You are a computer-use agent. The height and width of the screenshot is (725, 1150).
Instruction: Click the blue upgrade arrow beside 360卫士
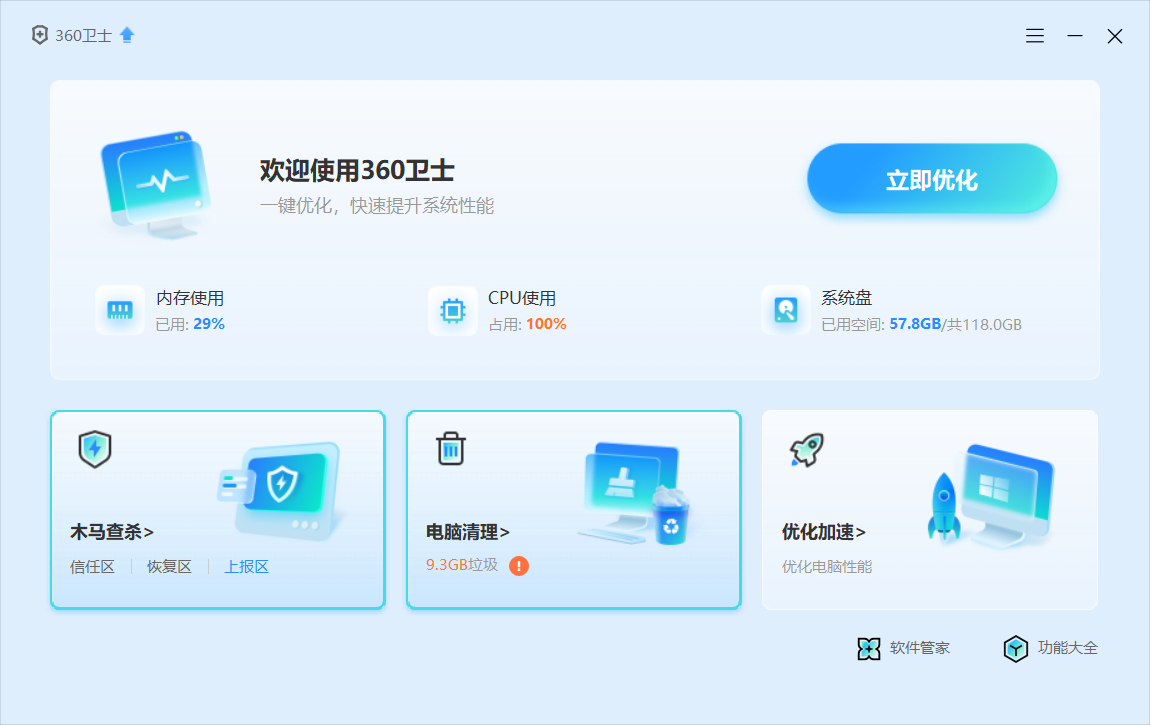click(x=126, y=34)
